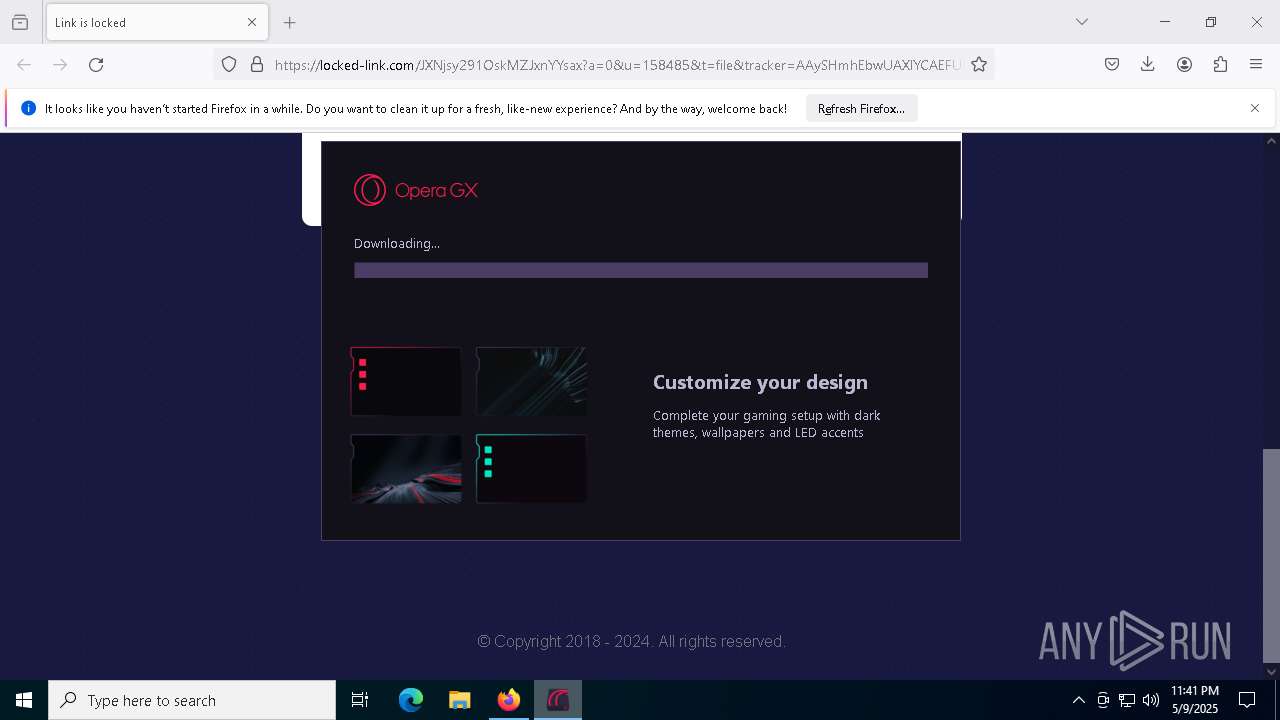Click the Opera GX logo
The width and height of the screenshot is (1280, 720).
[416, 190]
